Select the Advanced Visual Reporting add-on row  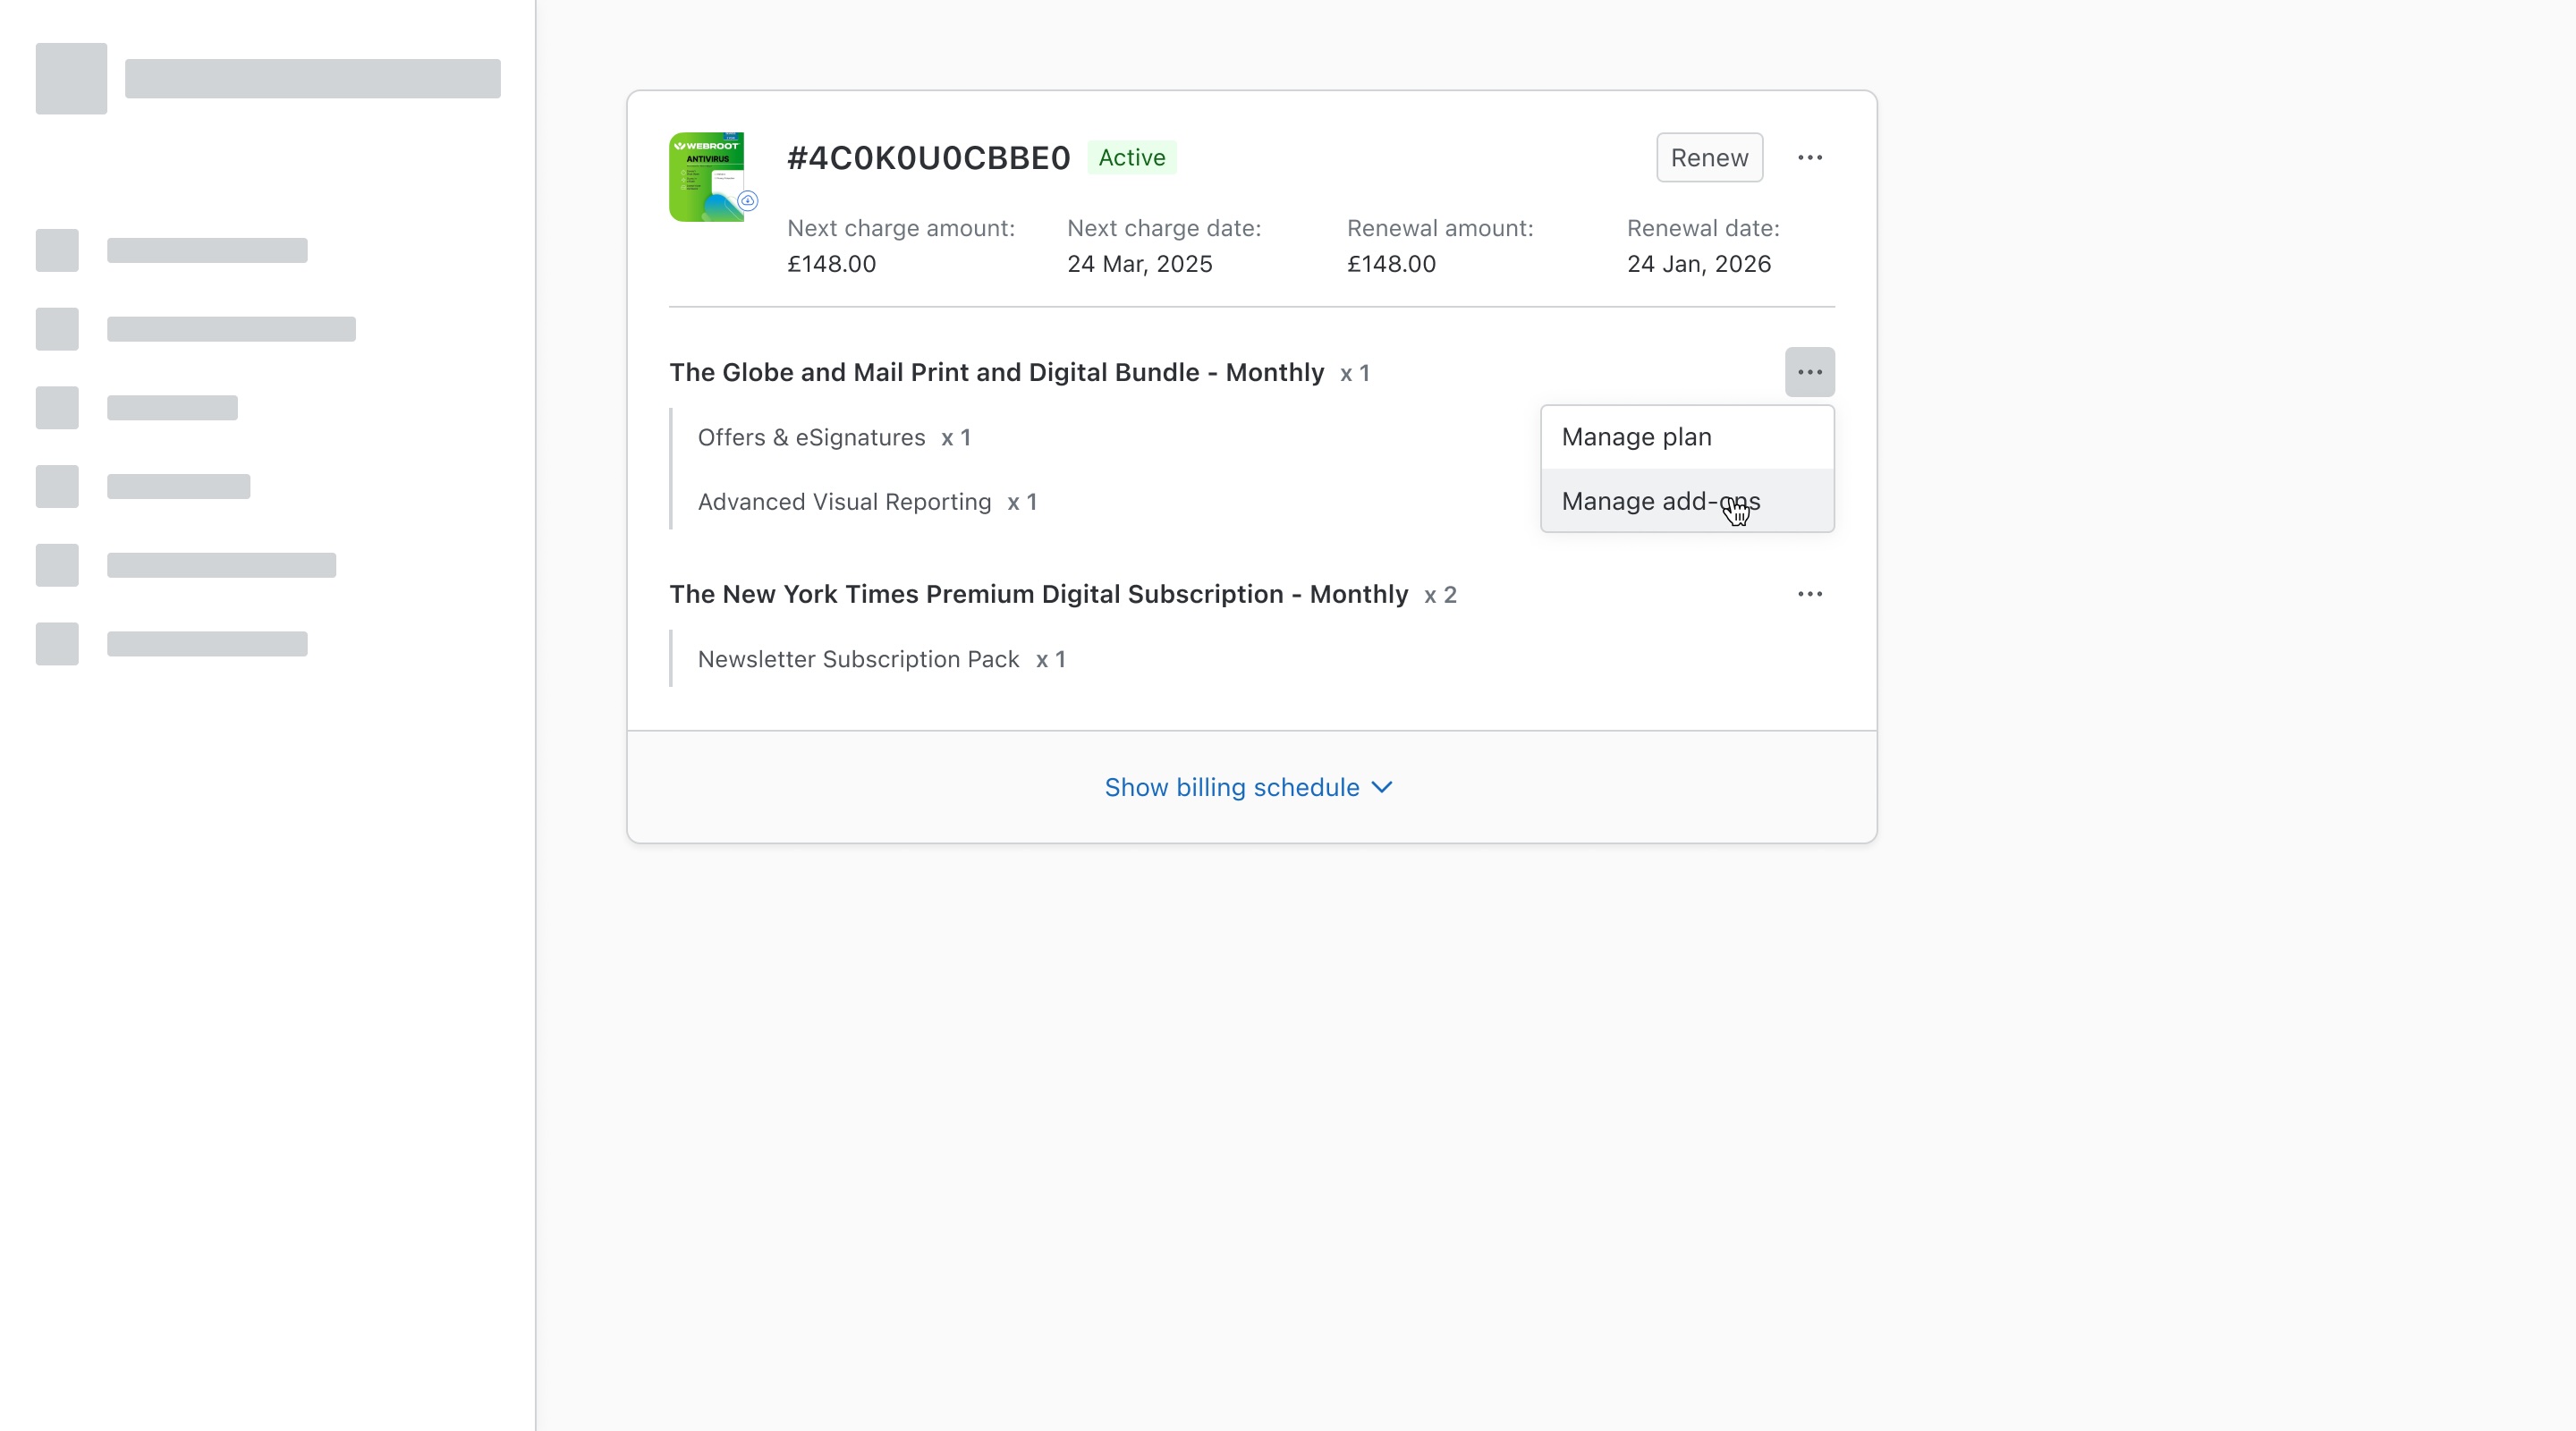[867, 502]
